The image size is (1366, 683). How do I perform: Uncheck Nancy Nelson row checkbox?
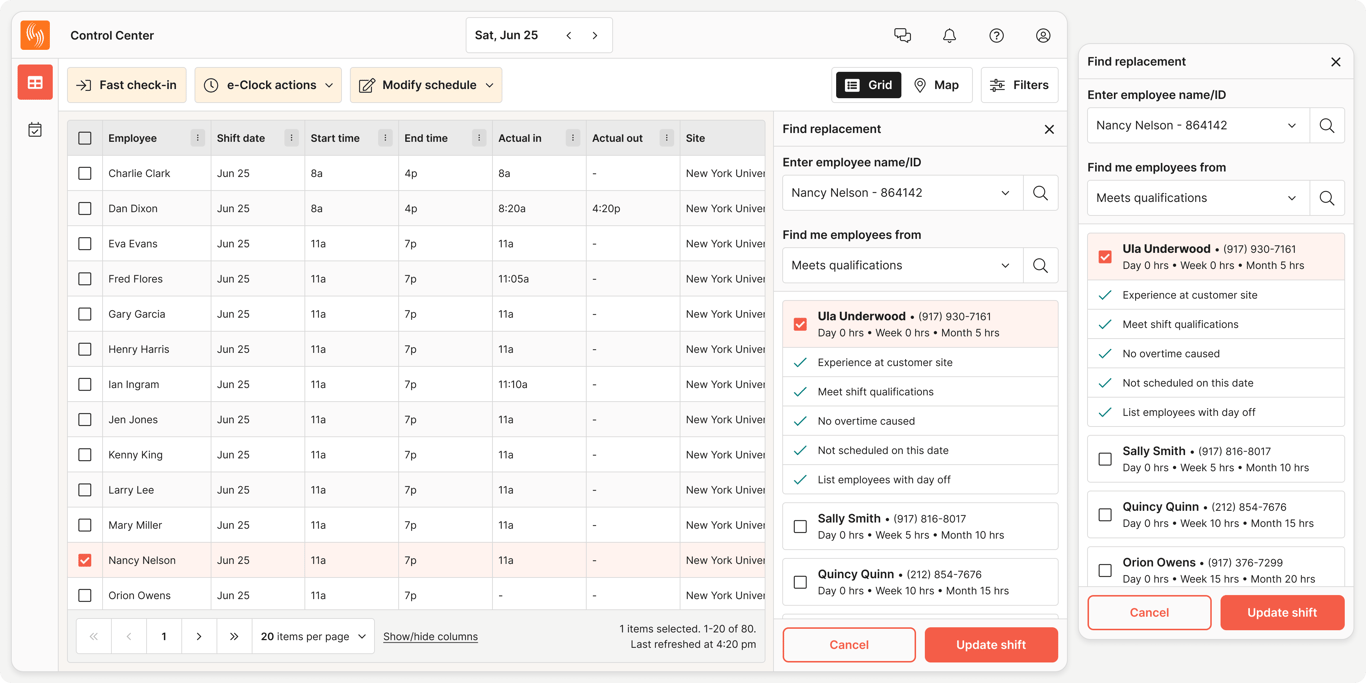coord(85,560)
